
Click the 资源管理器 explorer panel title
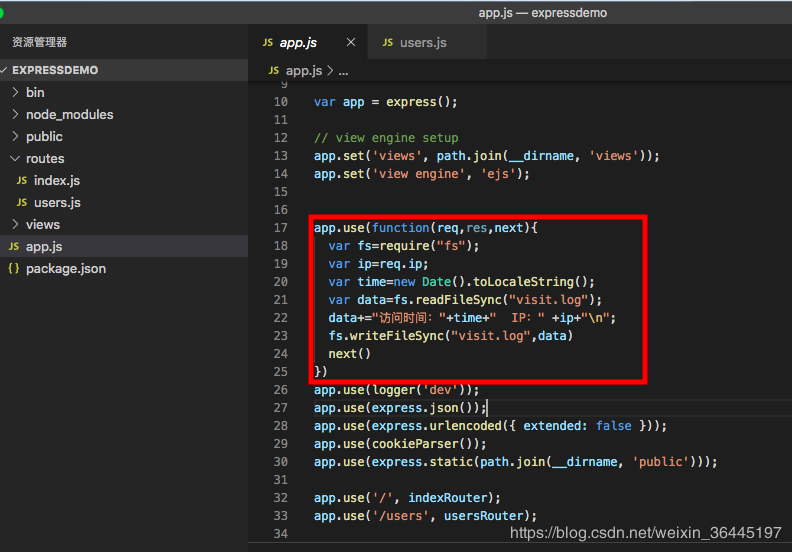pos(39,42)
